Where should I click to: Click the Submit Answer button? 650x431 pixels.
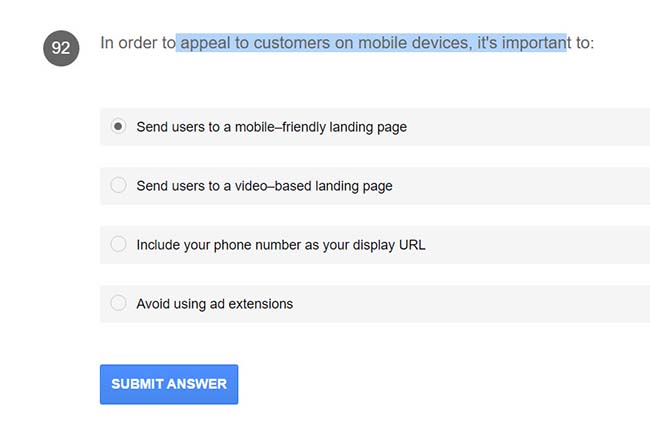pyautogui.click(x=169, y=384)
